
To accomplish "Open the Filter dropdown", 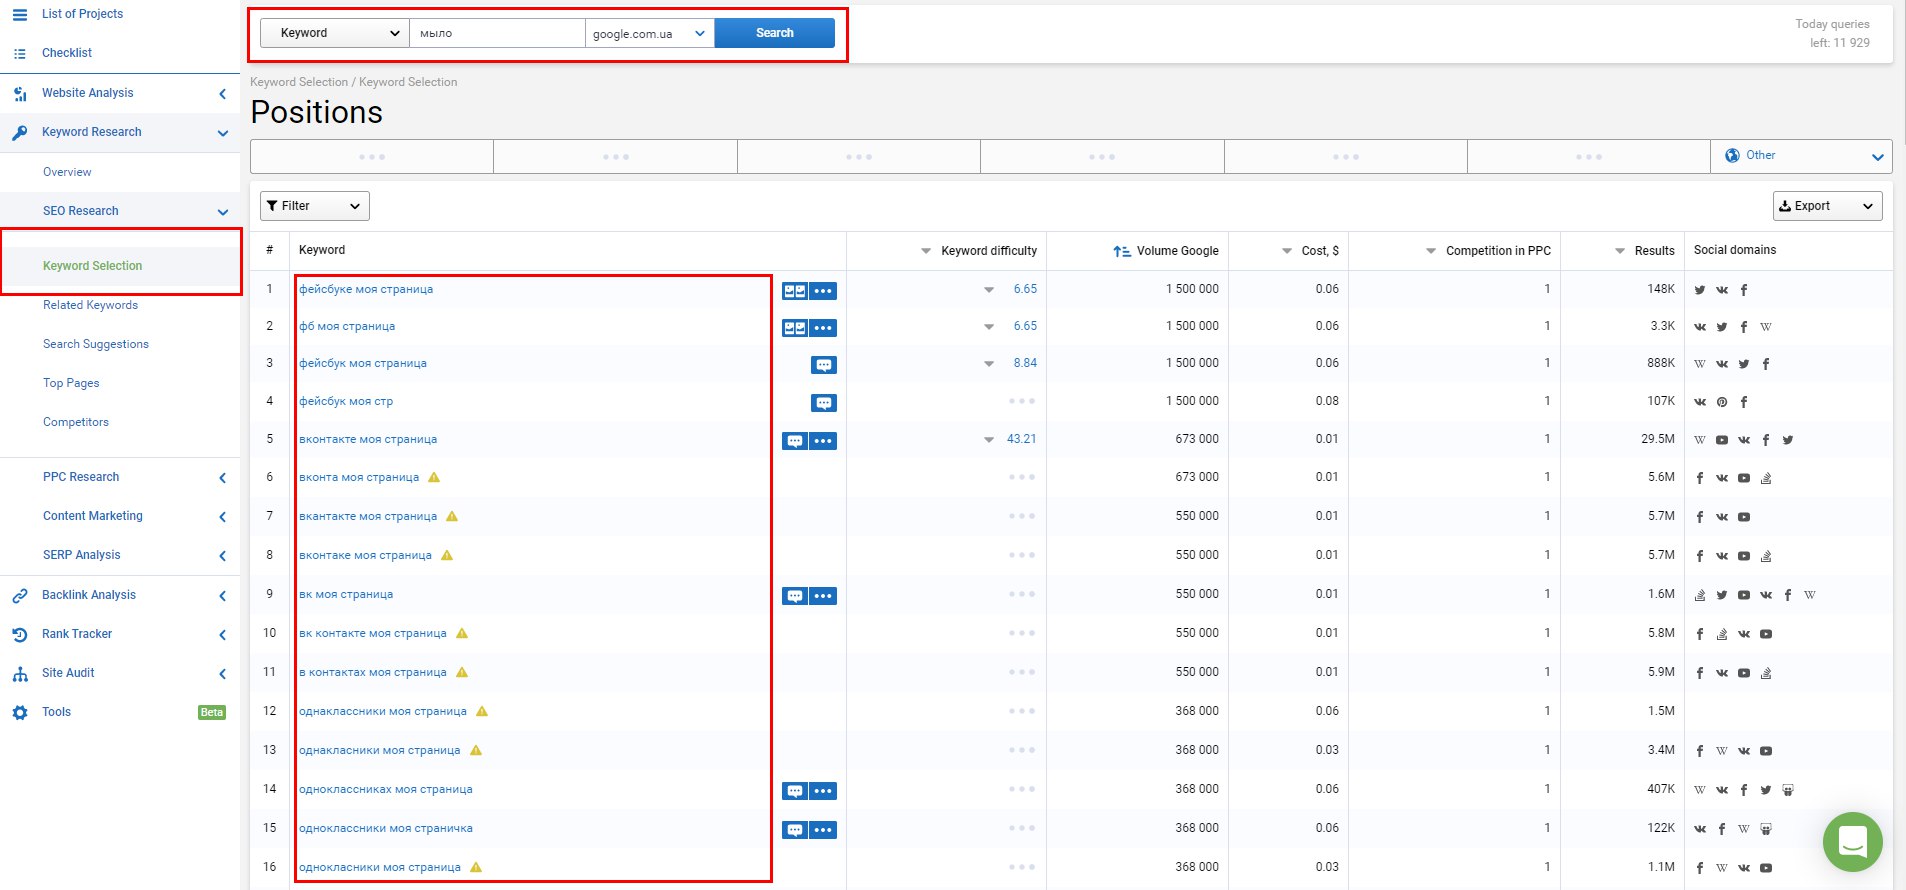I will pos(315,206).
